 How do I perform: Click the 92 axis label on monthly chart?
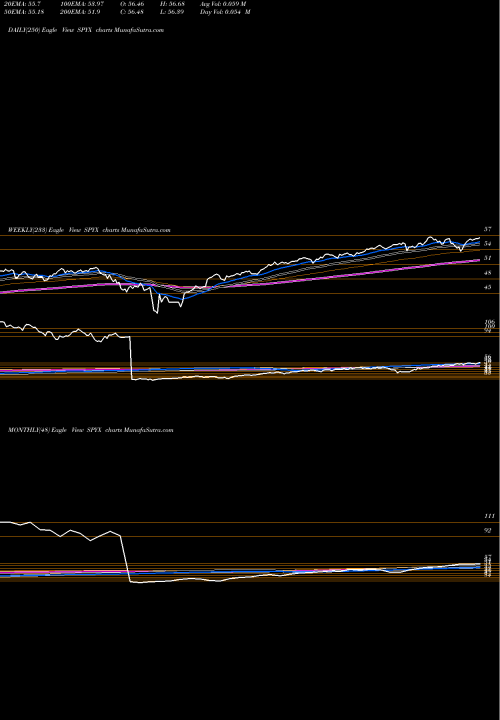tap(488, 530)
